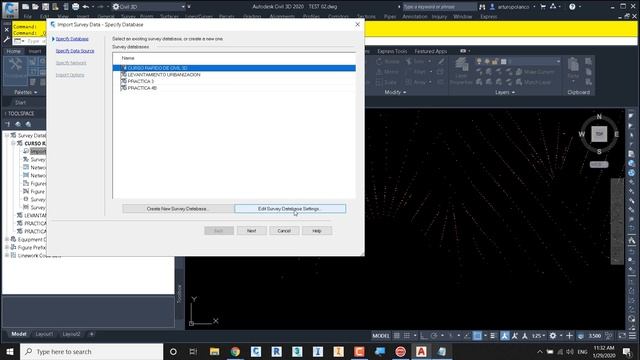Click the workspace switching gear icon
Viewport: 640px width, 360px height.
(x=553, y=336)
